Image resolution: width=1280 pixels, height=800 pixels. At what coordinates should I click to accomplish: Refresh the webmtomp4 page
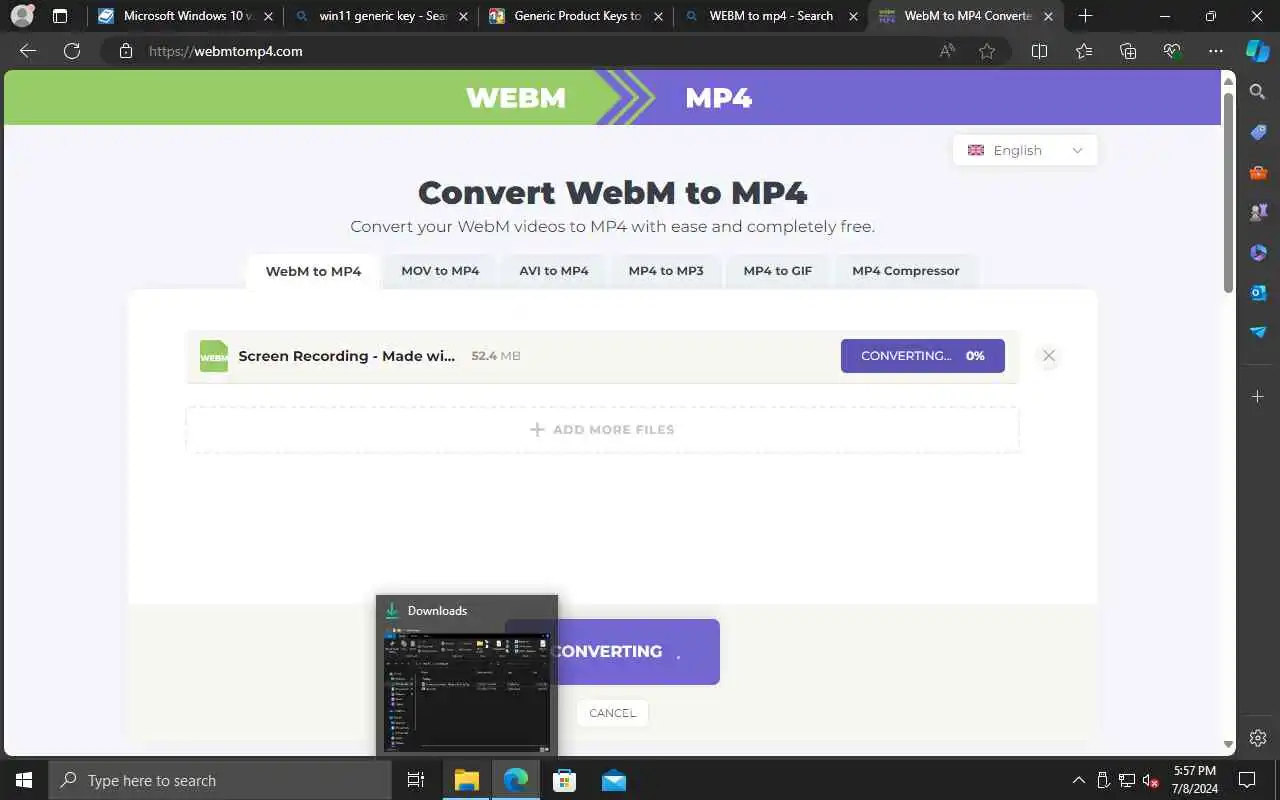click(71, 51)
